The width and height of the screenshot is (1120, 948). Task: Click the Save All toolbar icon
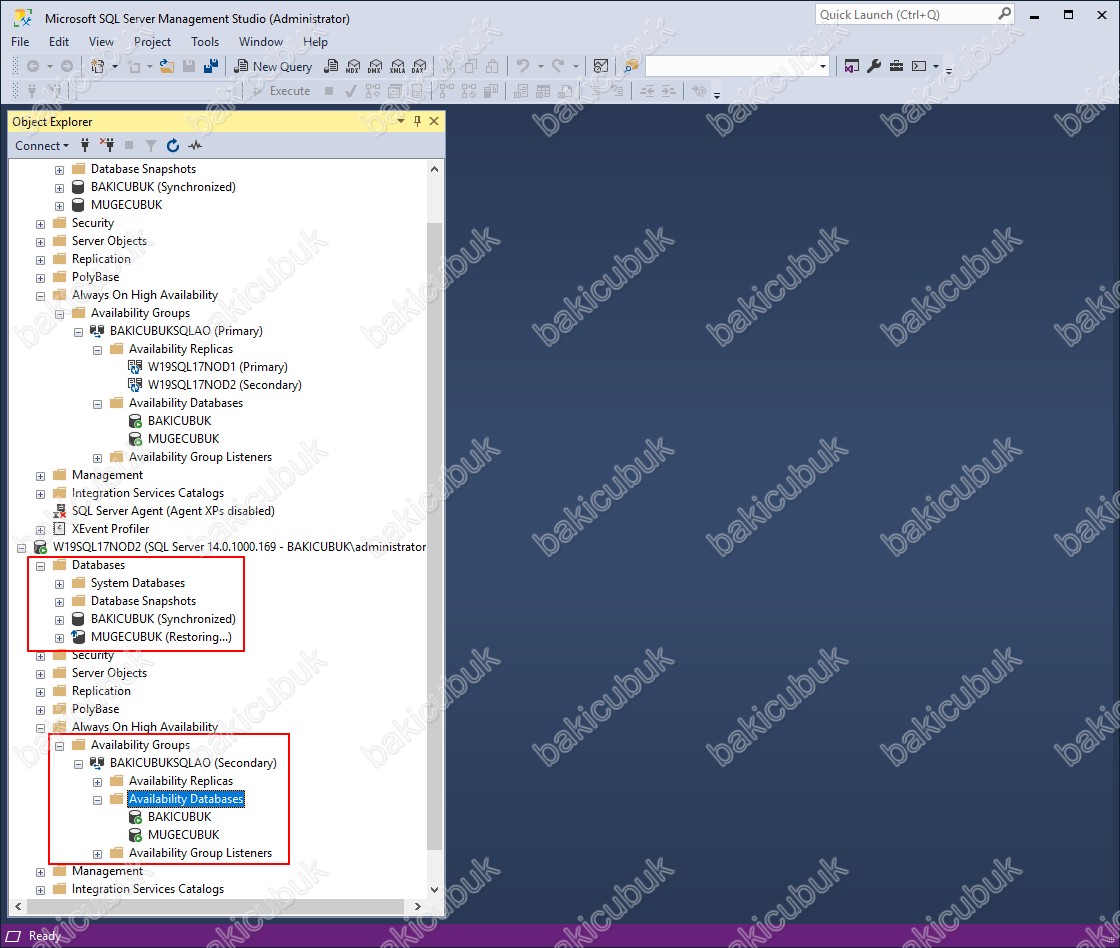[211, 66]
